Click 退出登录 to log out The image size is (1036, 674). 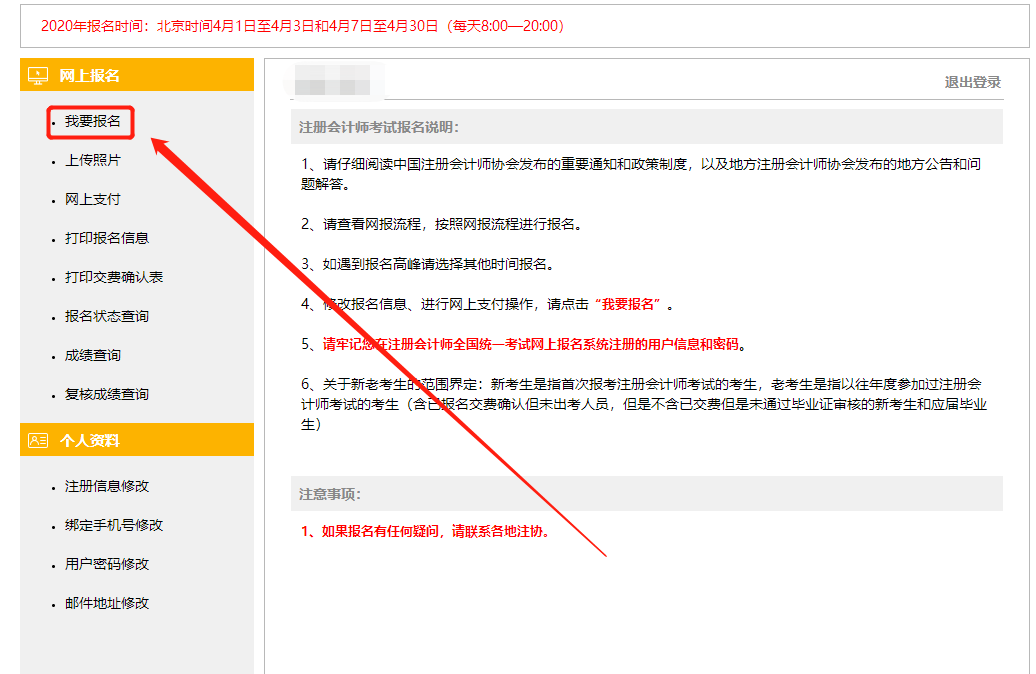pyautogui.click(x=972, y=82)
